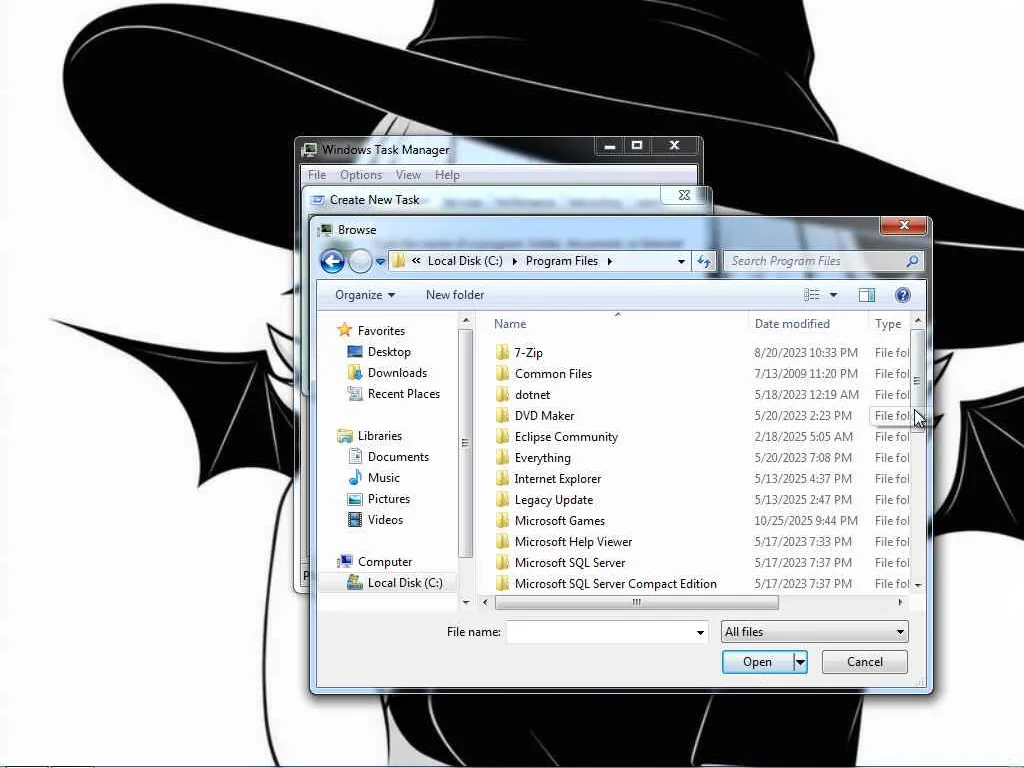Viewport: 1024px width, 768px height.
Task: Open the File name history dropdown arrow
Action: point(700,632)
